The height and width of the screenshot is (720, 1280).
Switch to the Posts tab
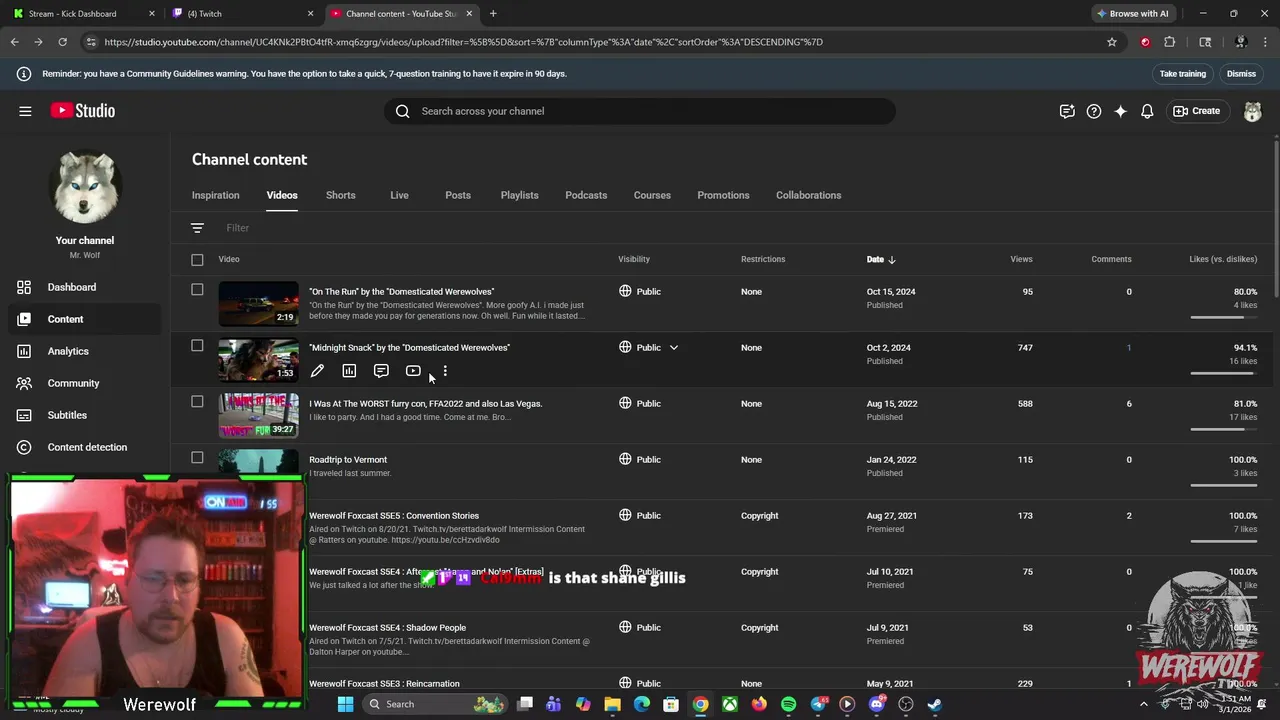[458, 195]
